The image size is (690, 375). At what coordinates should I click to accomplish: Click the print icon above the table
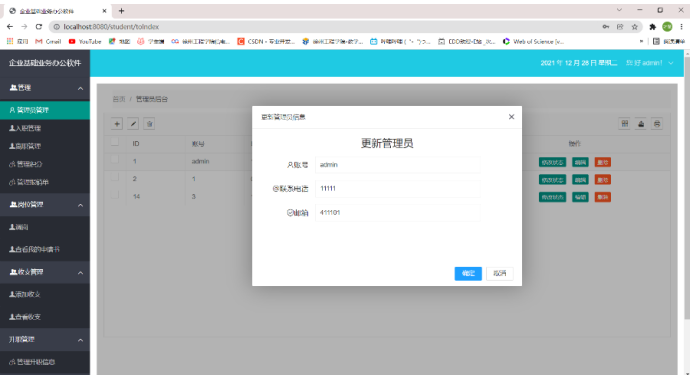[x=657, y=124]
